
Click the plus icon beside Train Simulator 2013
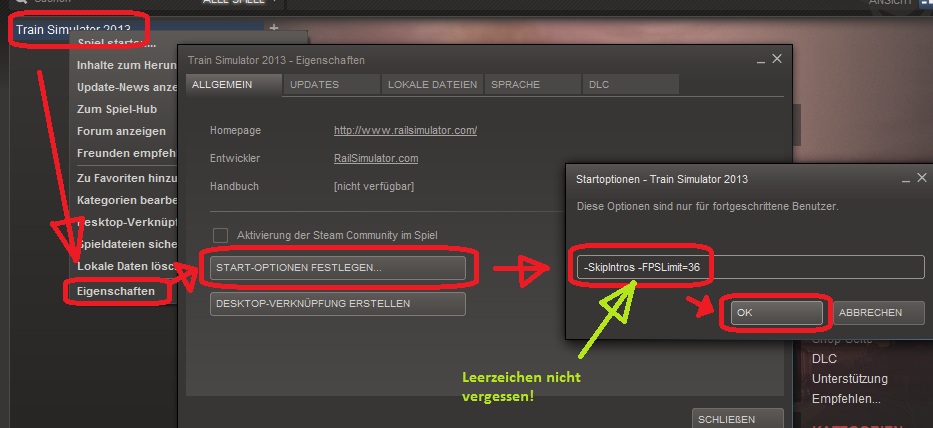273,28
